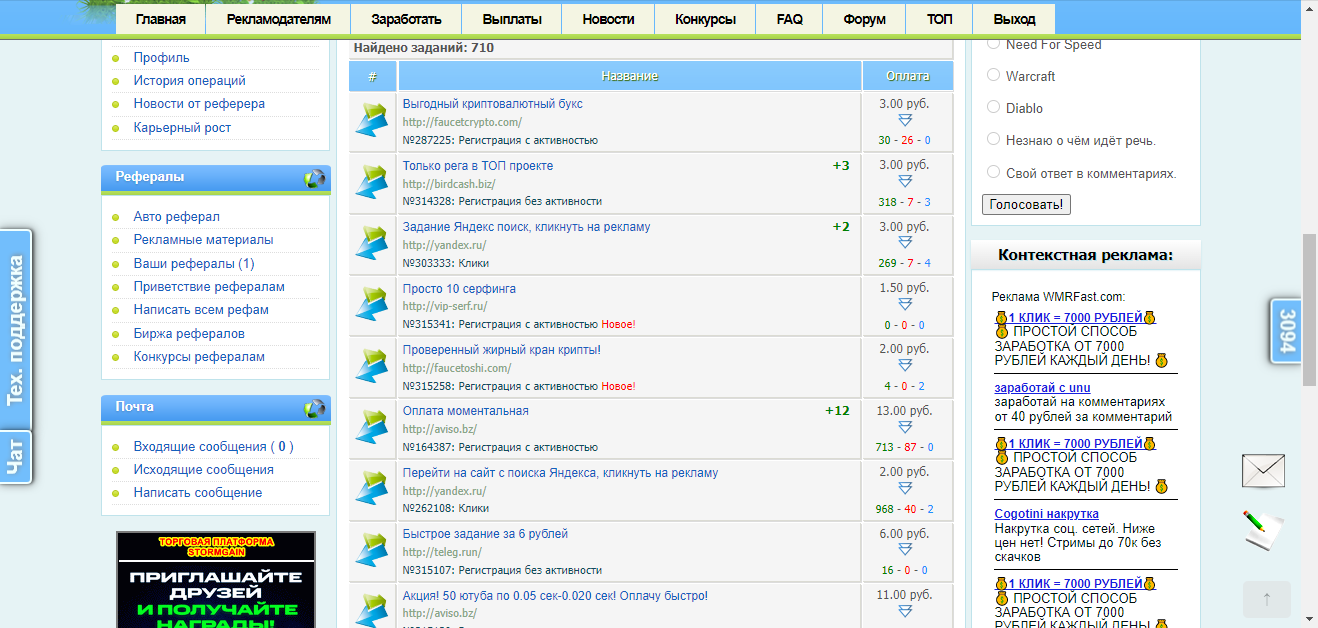1318x628 pixels.
Task: Click the globe icon in Почта header
Action: tap(315, 409)
